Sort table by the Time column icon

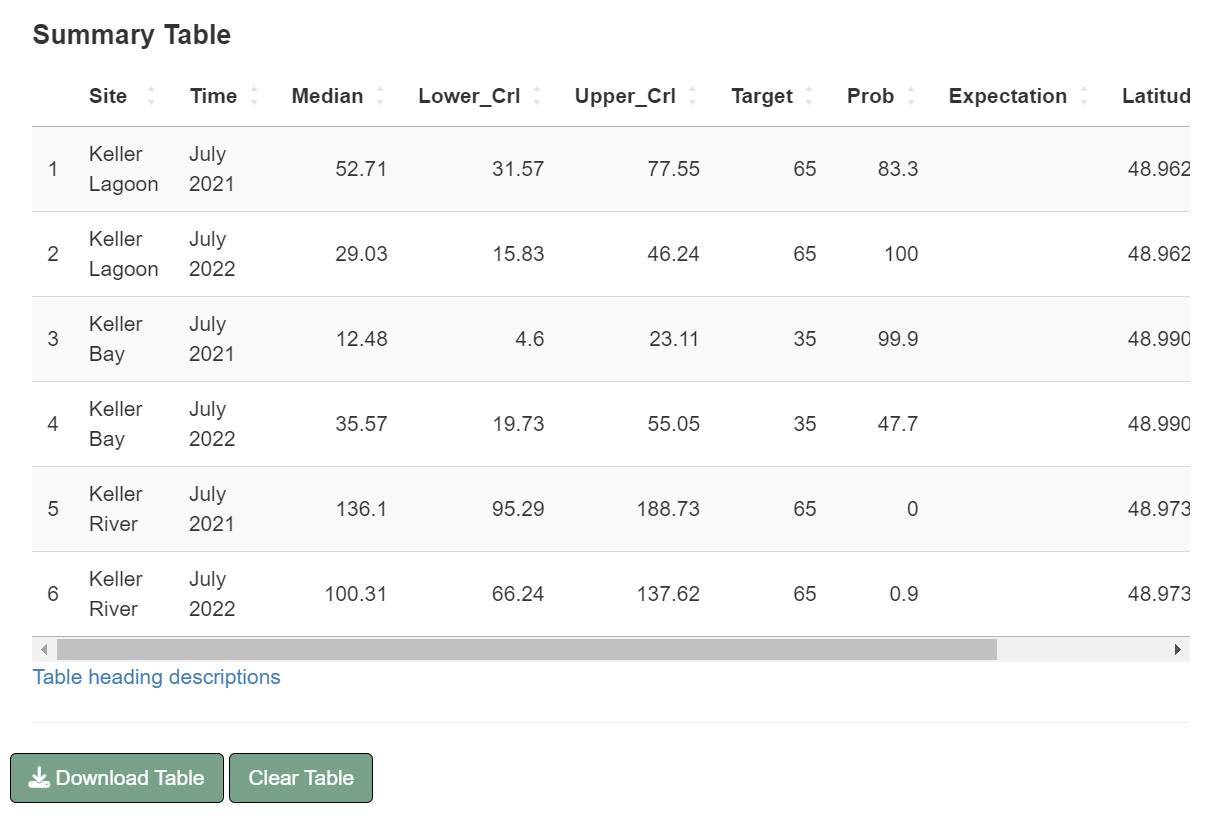coord(254,96)
